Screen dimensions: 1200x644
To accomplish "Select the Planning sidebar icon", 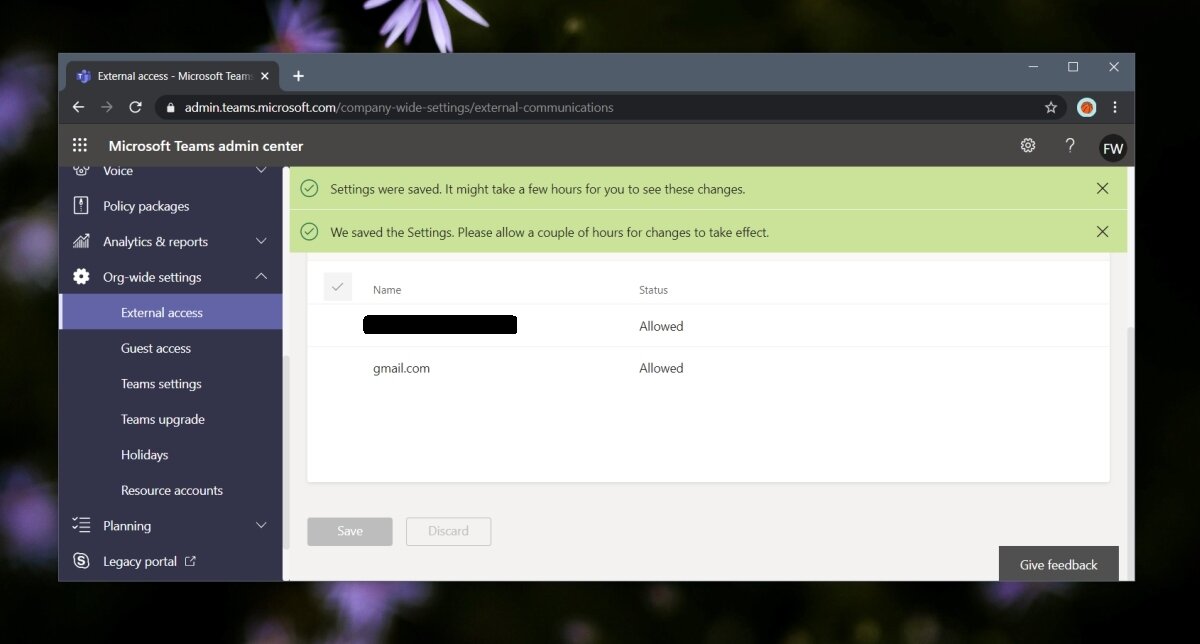I will coord(81,525).
